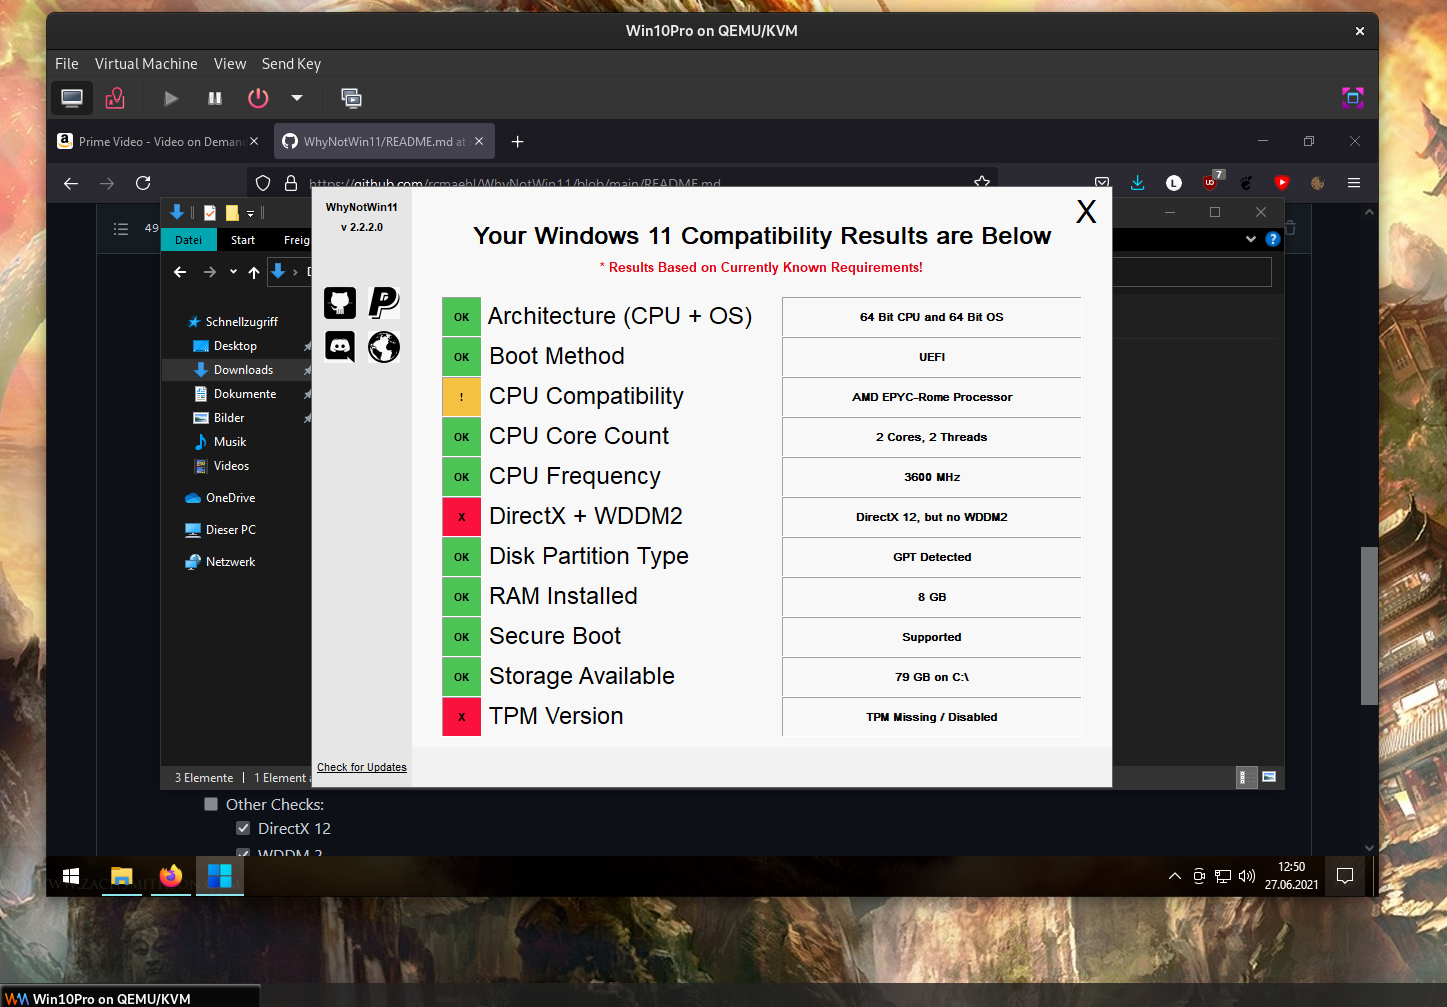Open Dokumente in Explorer sidebar
This screenshot has height=1007, width=1447.
coord(245,394)
